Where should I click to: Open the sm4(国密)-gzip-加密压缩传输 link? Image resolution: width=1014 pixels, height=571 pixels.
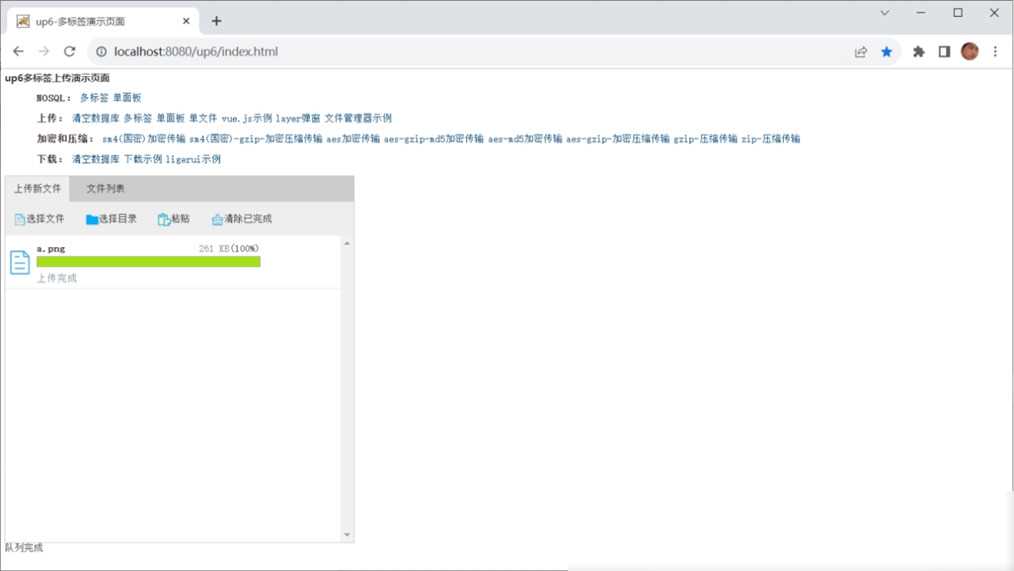[x=255, y=138]
